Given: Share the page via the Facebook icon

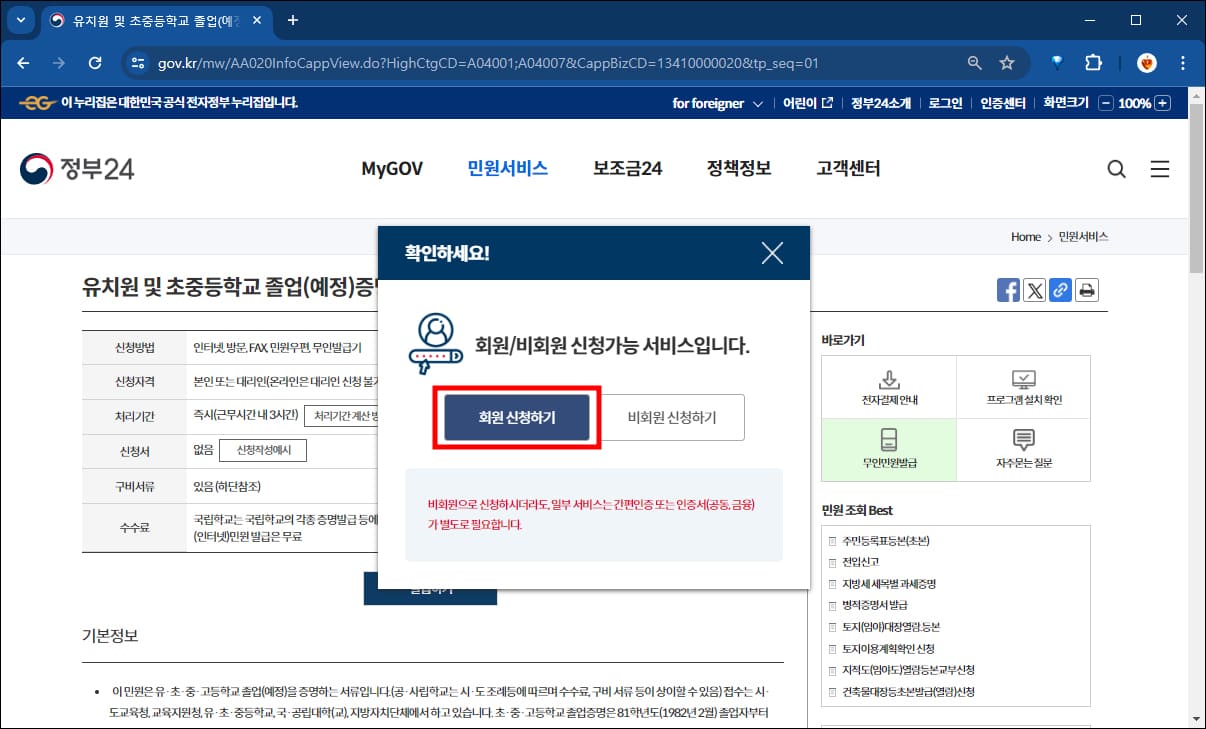Looking at the screenshot, I should pyautogui.click(x=1008, y=290).
